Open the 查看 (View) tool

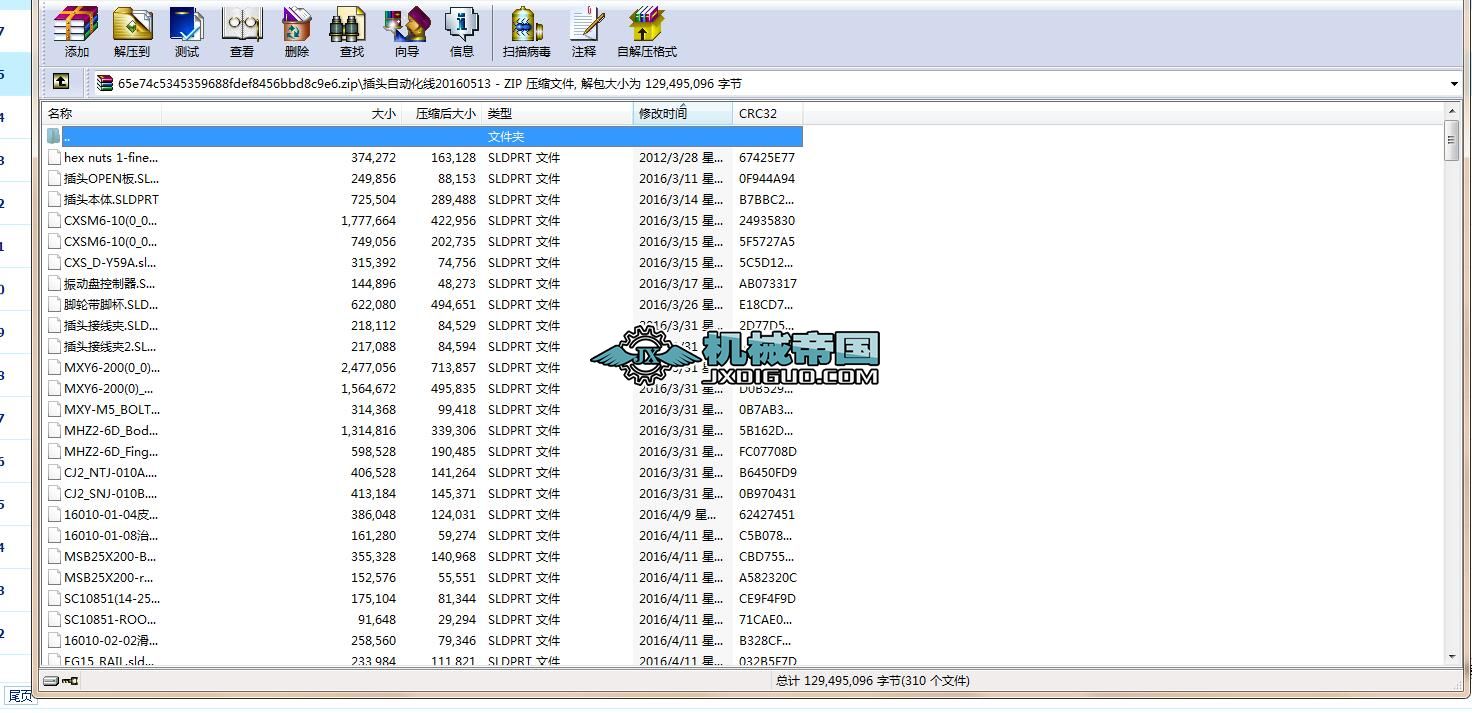coord(242,32)
